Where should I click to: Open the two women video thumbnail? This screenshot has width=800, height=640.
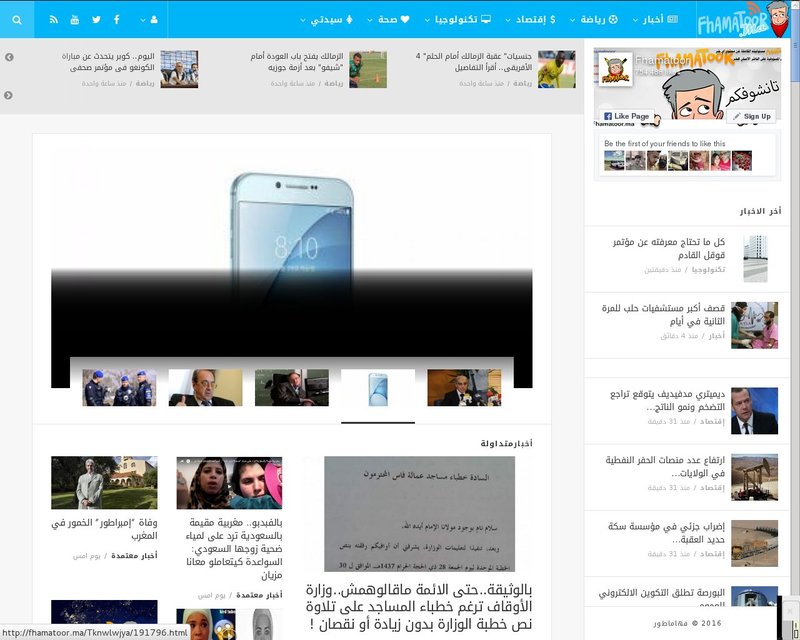[229, 483]
